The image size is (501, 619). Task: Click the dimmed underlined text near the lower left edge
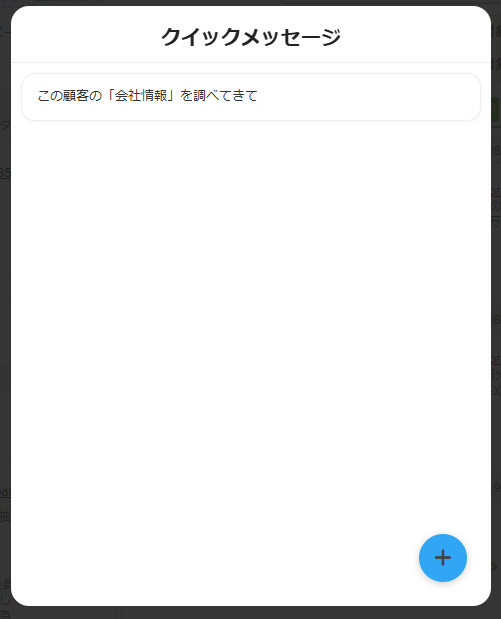pos(5,492)
